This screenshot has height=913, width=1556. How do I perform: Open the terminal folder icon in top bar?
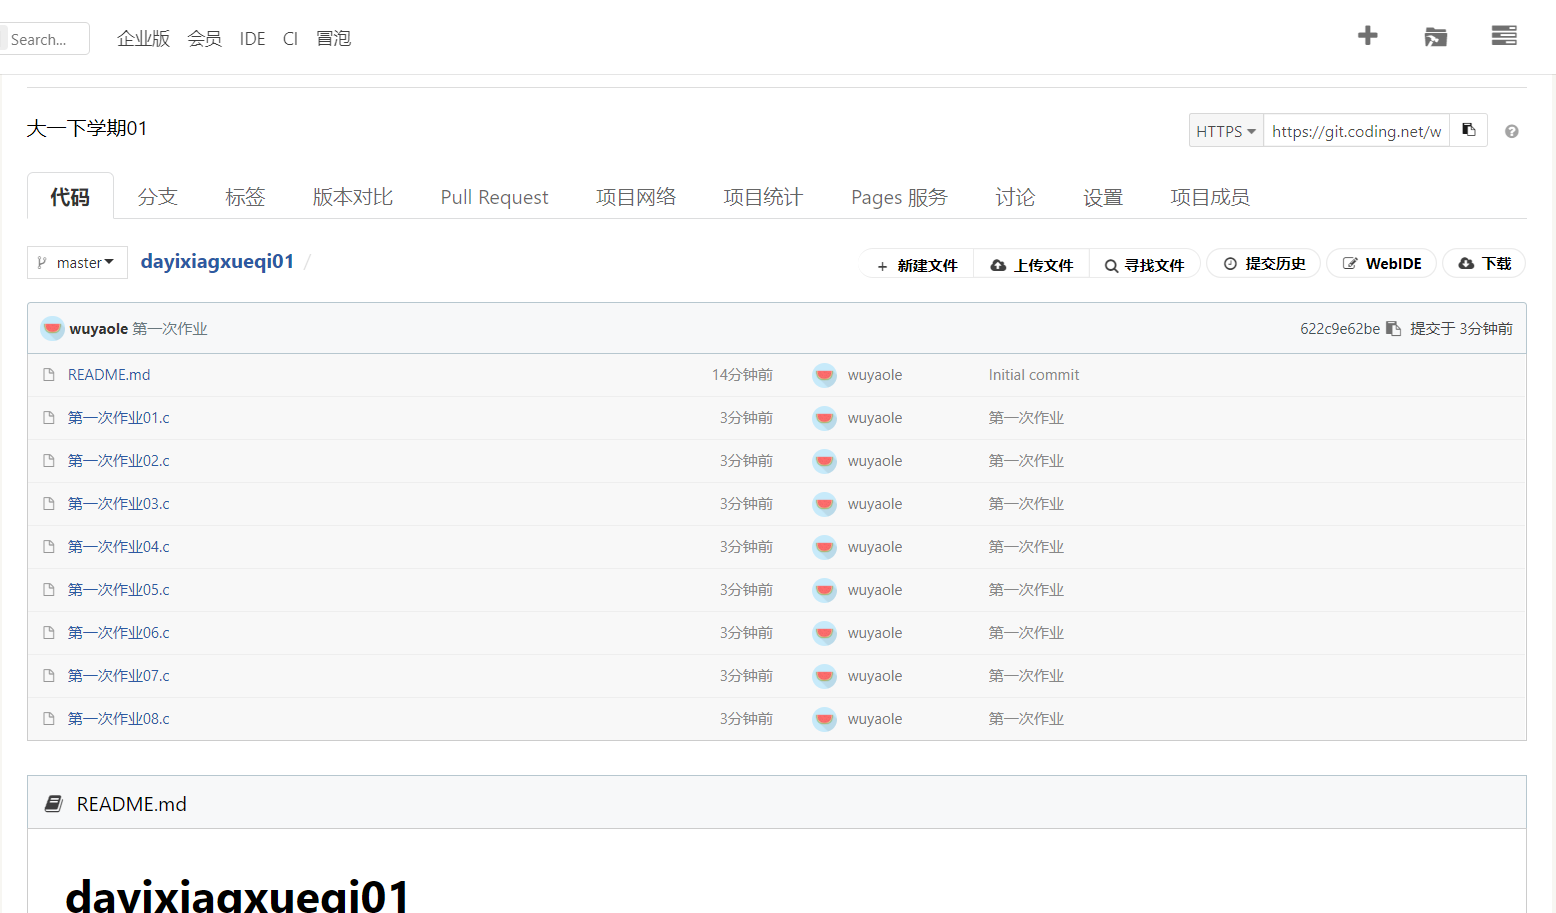coord(1436,37)
